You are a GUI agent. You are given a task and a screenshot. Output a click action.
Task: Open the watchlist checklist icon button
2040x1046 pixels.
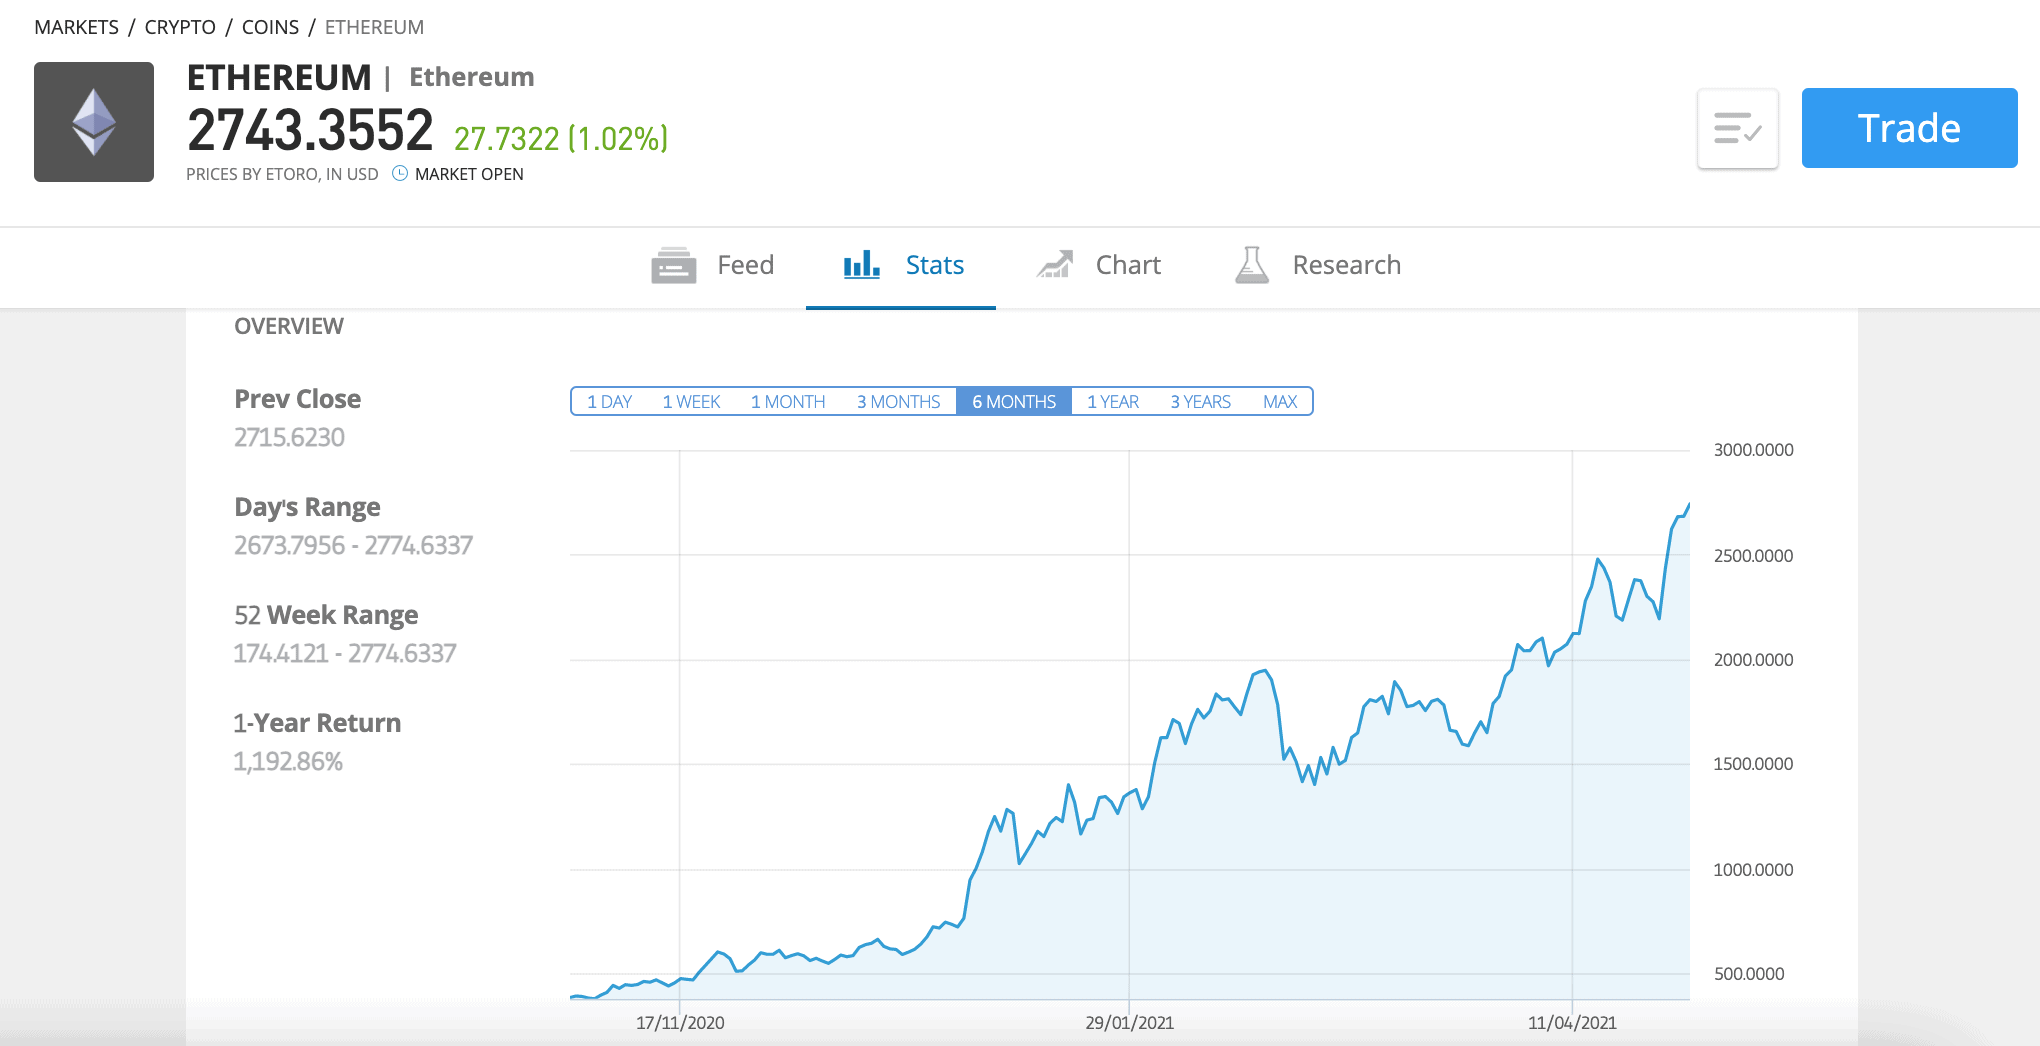1738,128
